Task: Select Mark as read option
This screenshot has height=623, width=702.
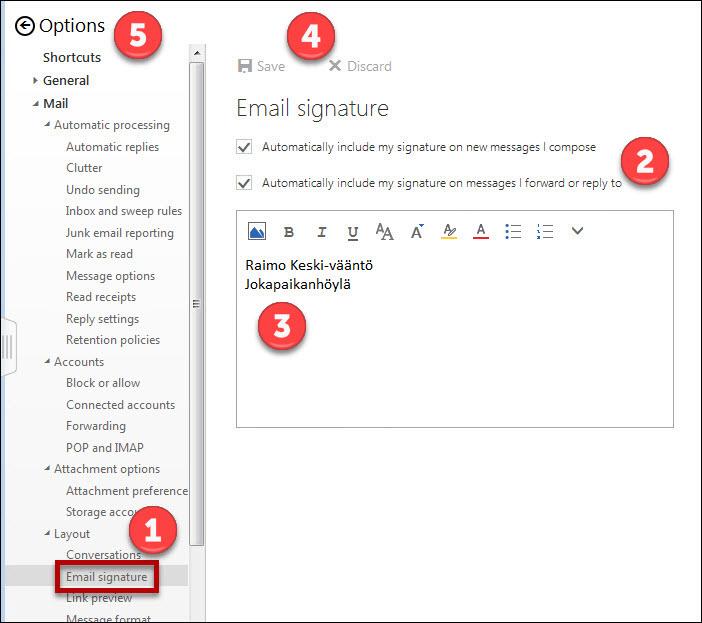Action: [x=99, y=254]
